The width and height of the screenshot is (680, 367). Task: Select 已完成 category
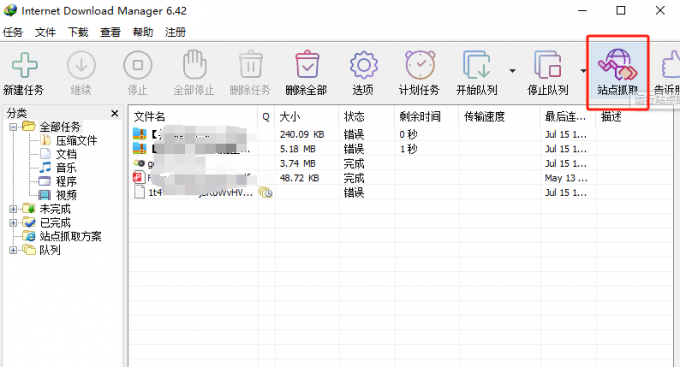[x=55, y=223]
